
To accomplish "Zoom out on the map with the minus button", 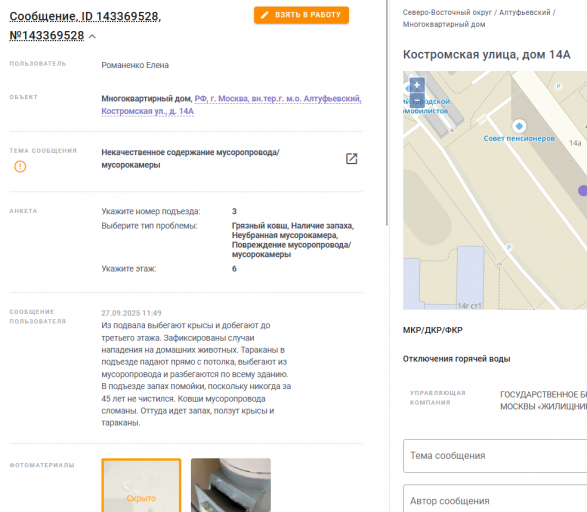I will (x=417, y=100).
